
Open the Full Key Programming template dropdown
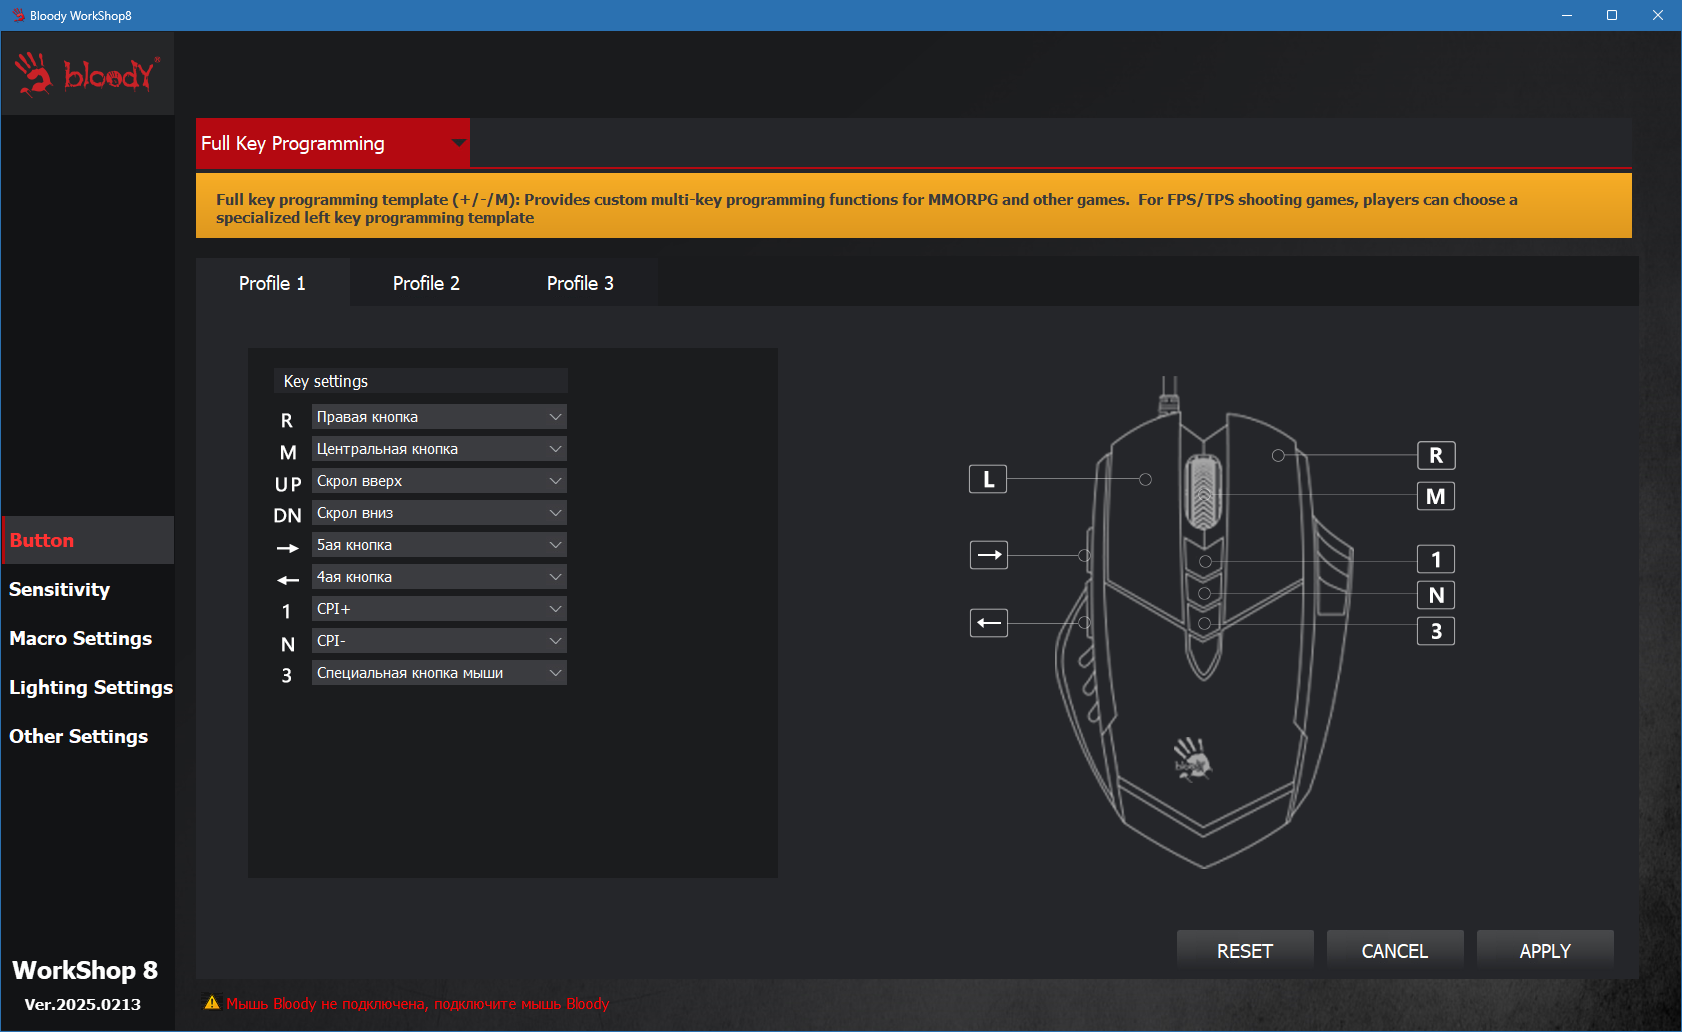click(x=333, y=143)
